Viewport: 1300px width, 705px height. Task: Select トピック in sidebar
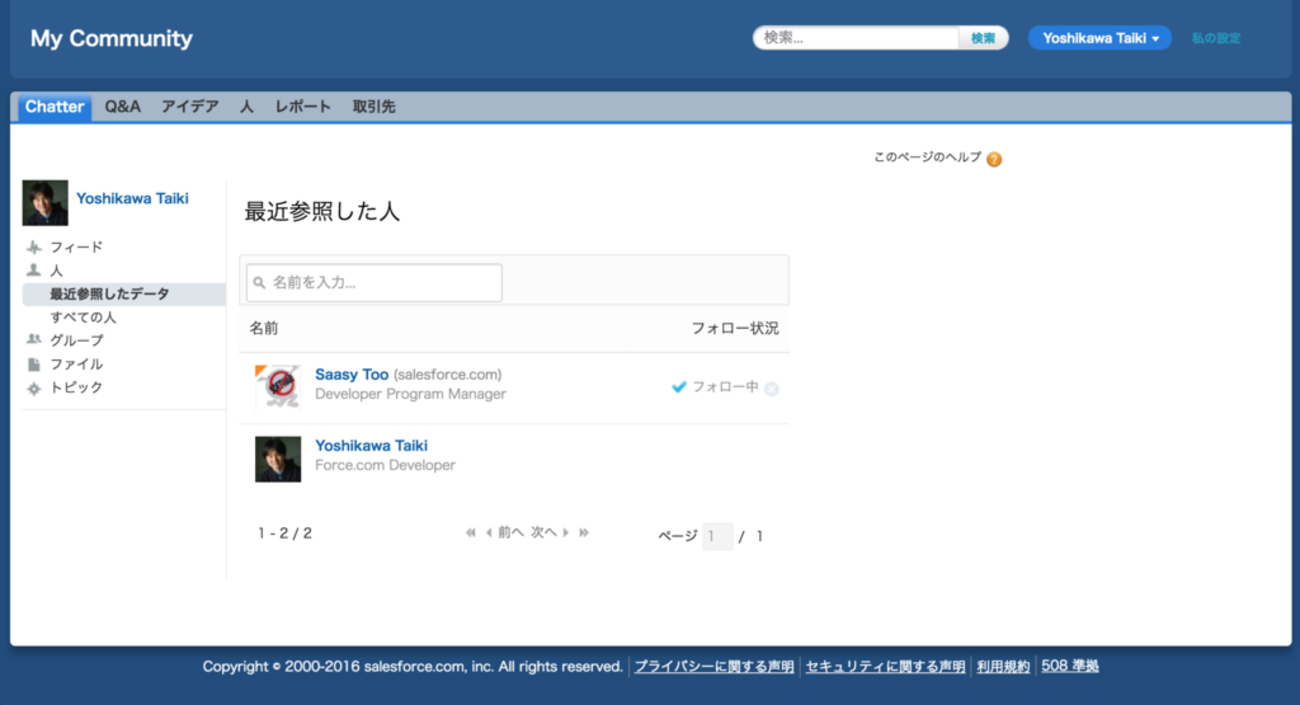pyautogui.click(x=77, y=387)
